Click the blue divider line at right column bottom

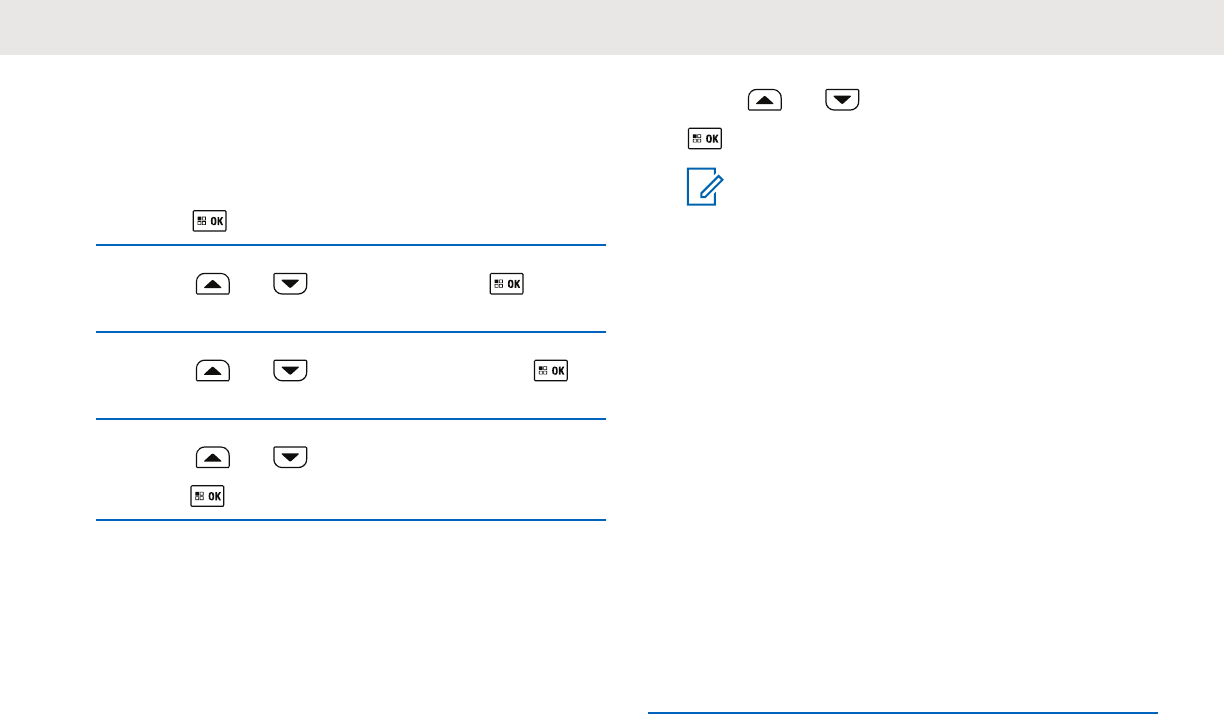point(903,713)
